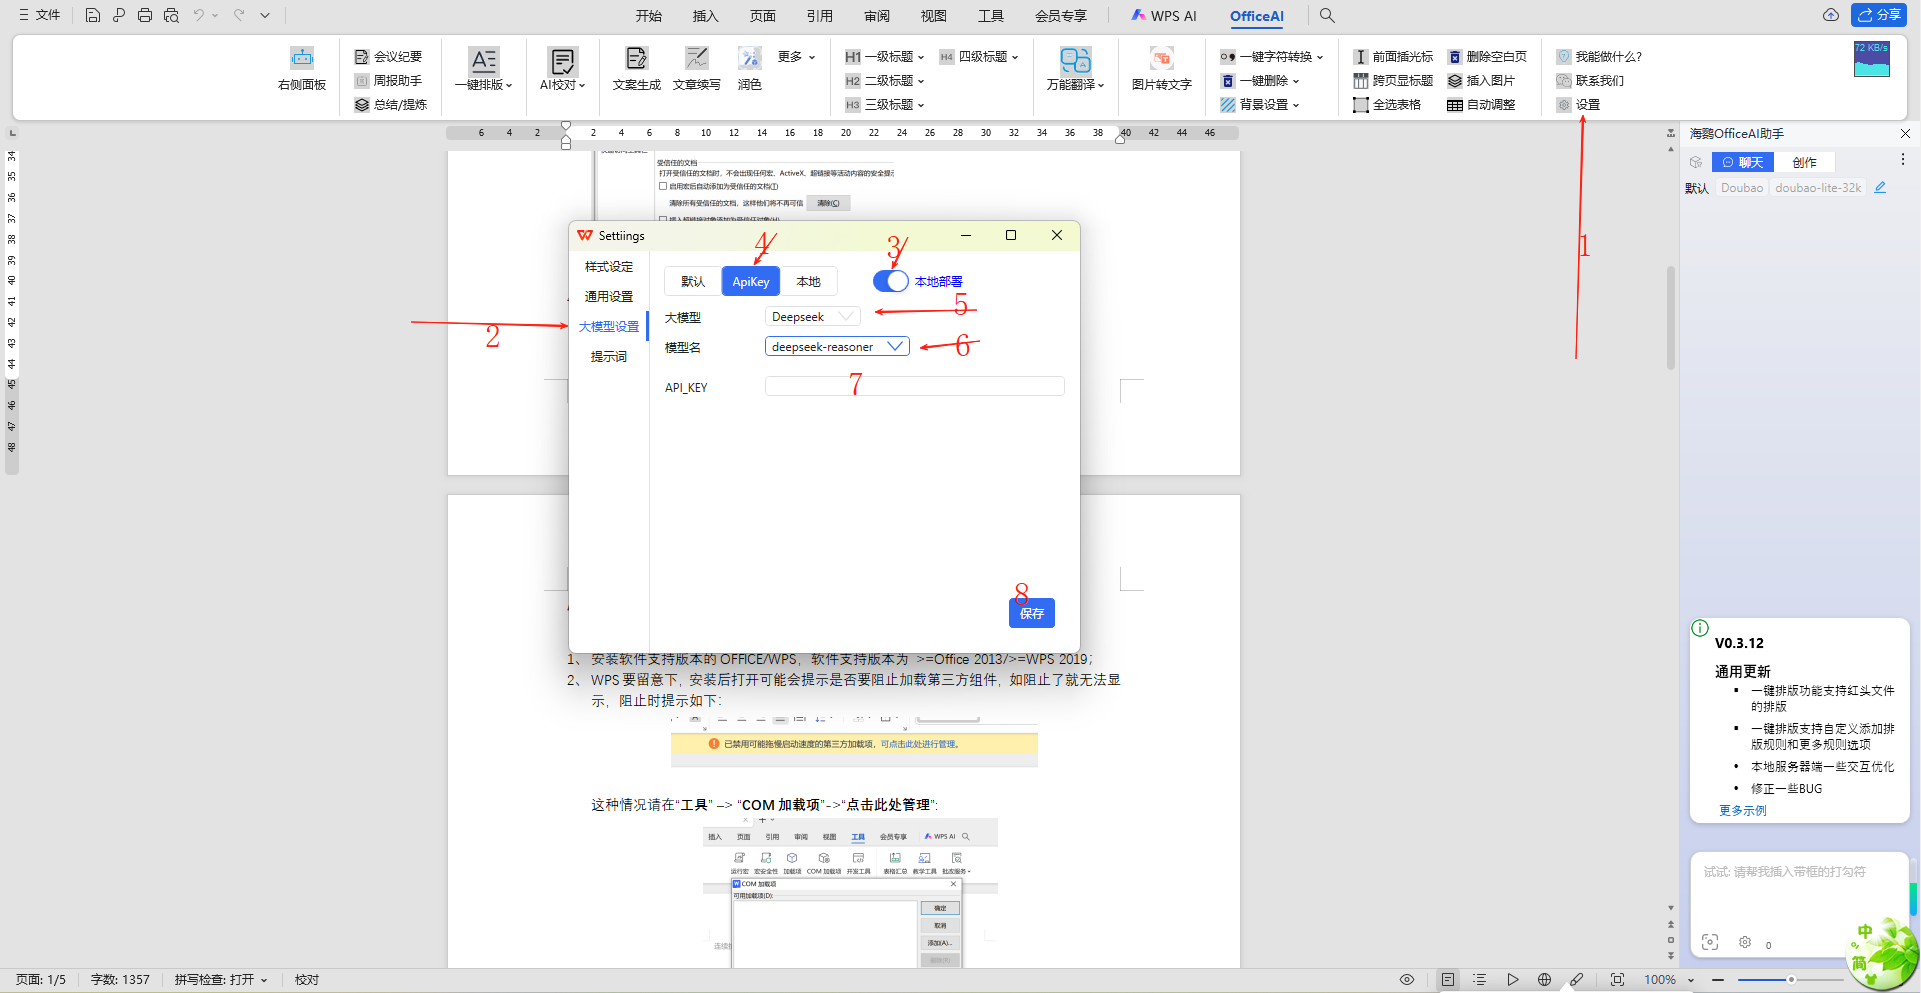Open 设置 settings from the OfficeAI ribbon

(1578, 105)
